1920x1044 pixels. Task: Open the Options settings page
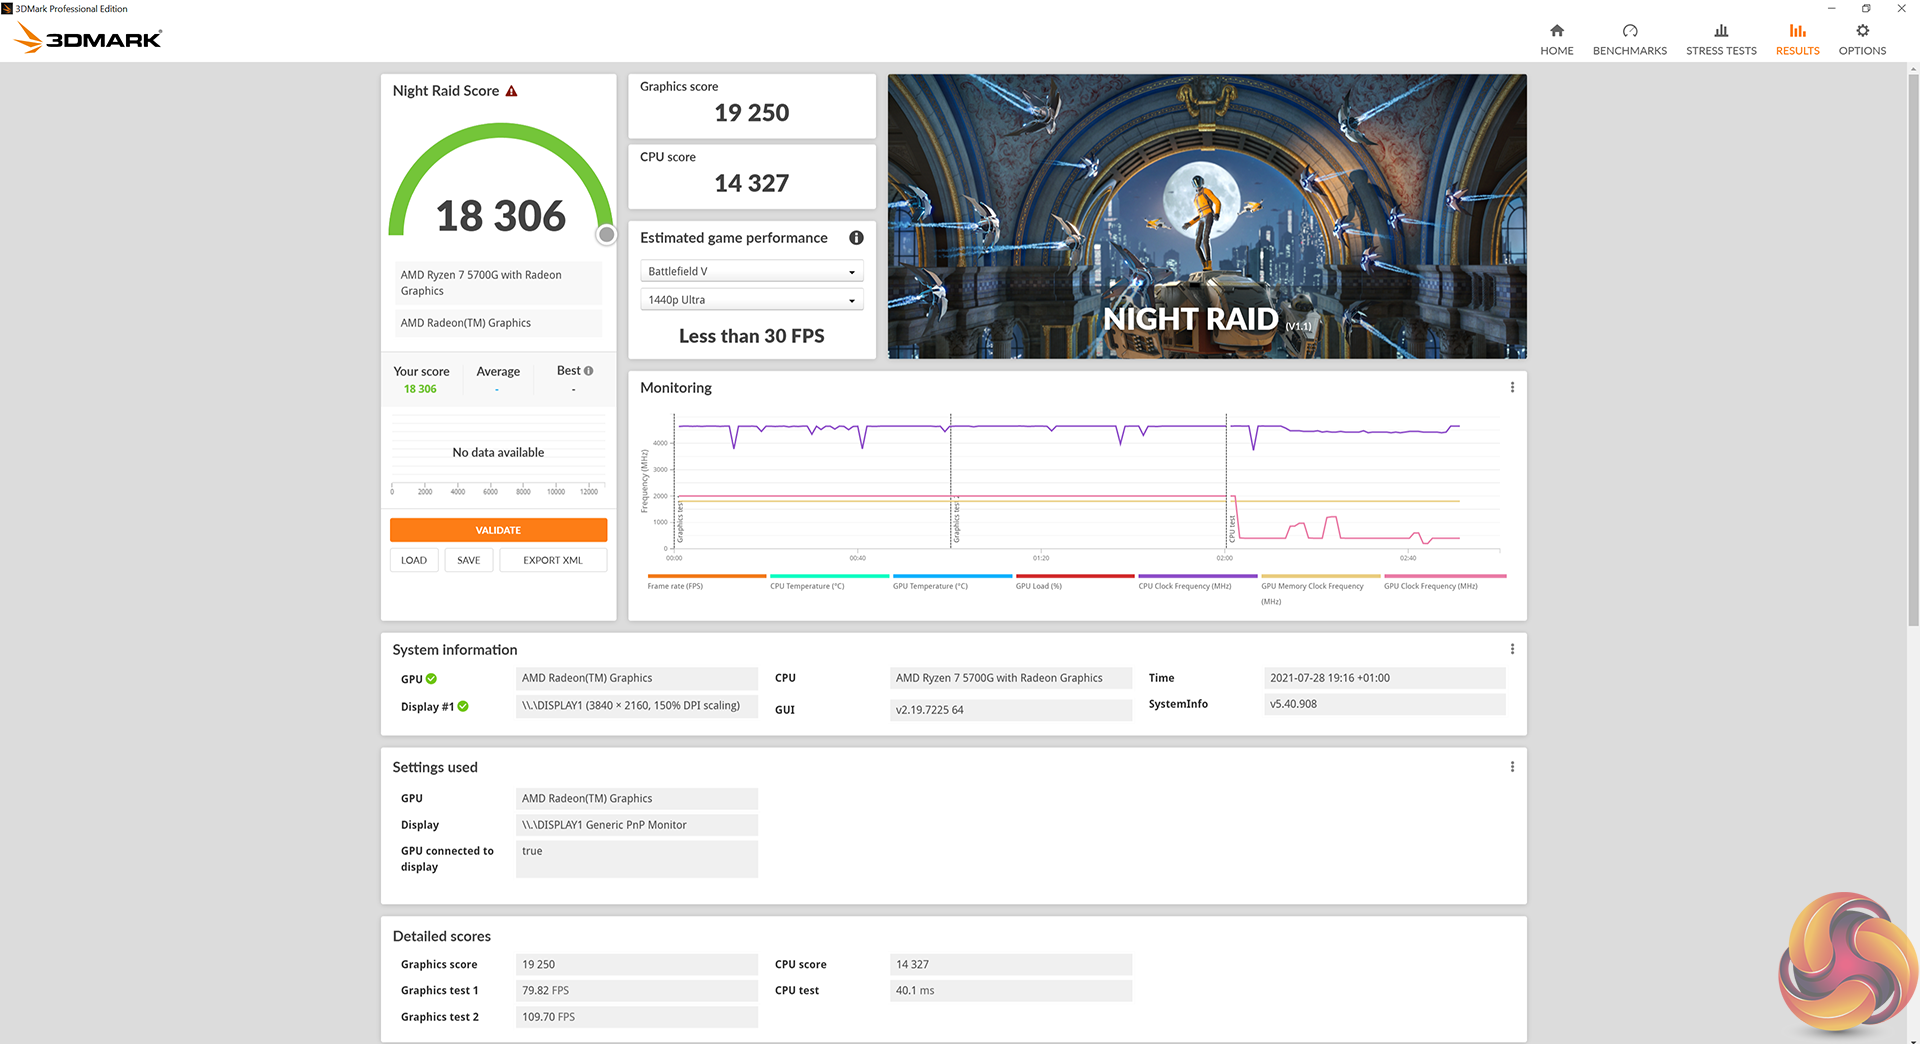tap(1861, 40)
